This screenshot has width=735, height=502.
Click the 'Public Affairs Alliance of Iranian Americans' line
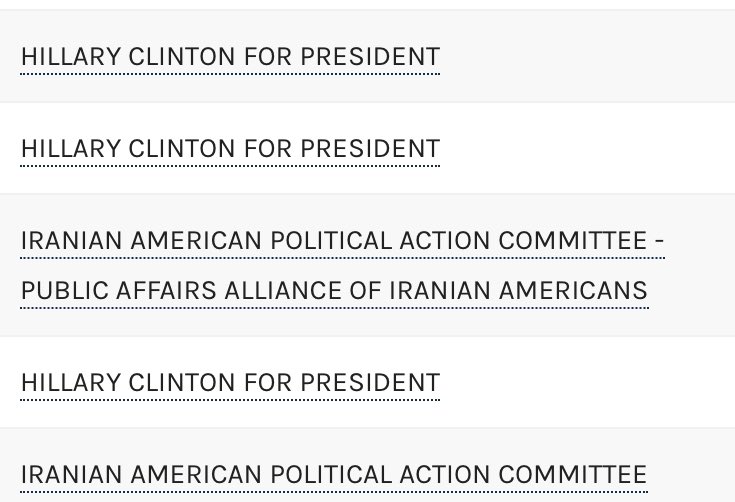coord(334,291)
